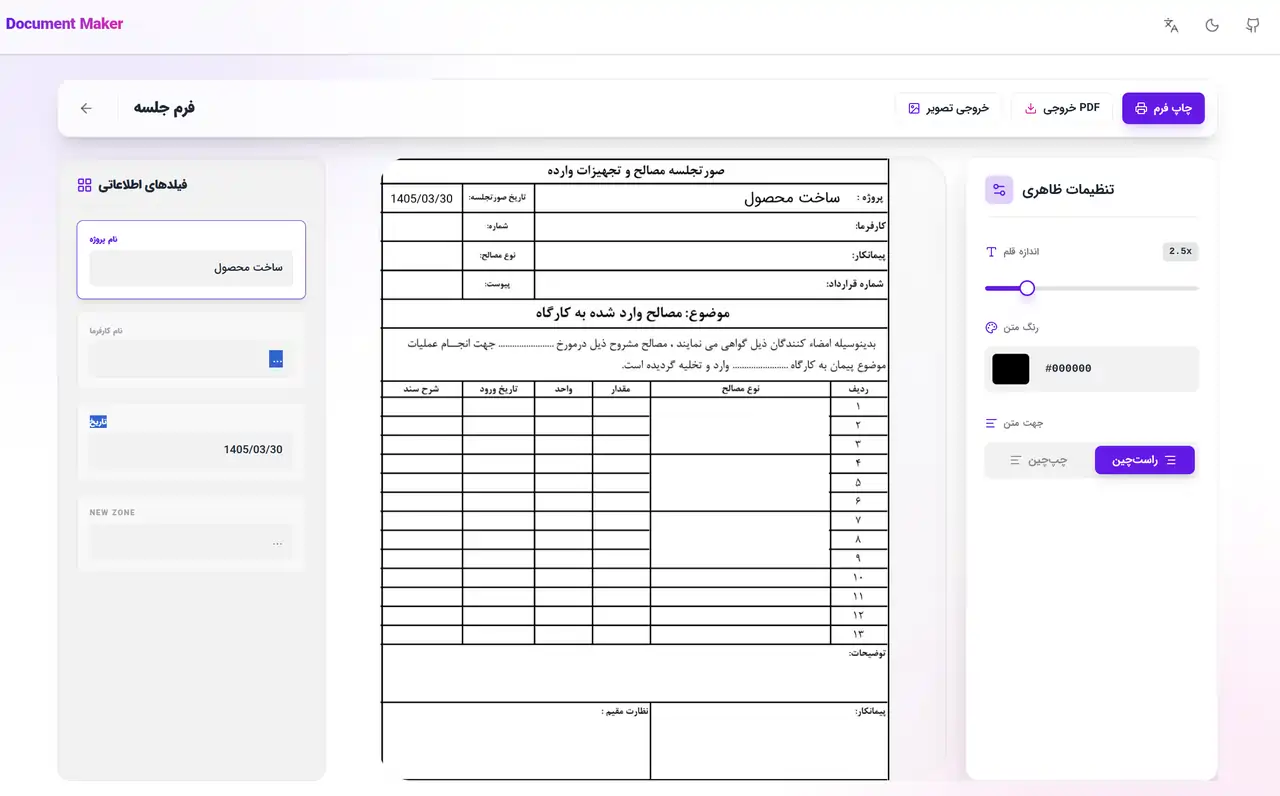Click the ردیف column header

pos(859,389)
